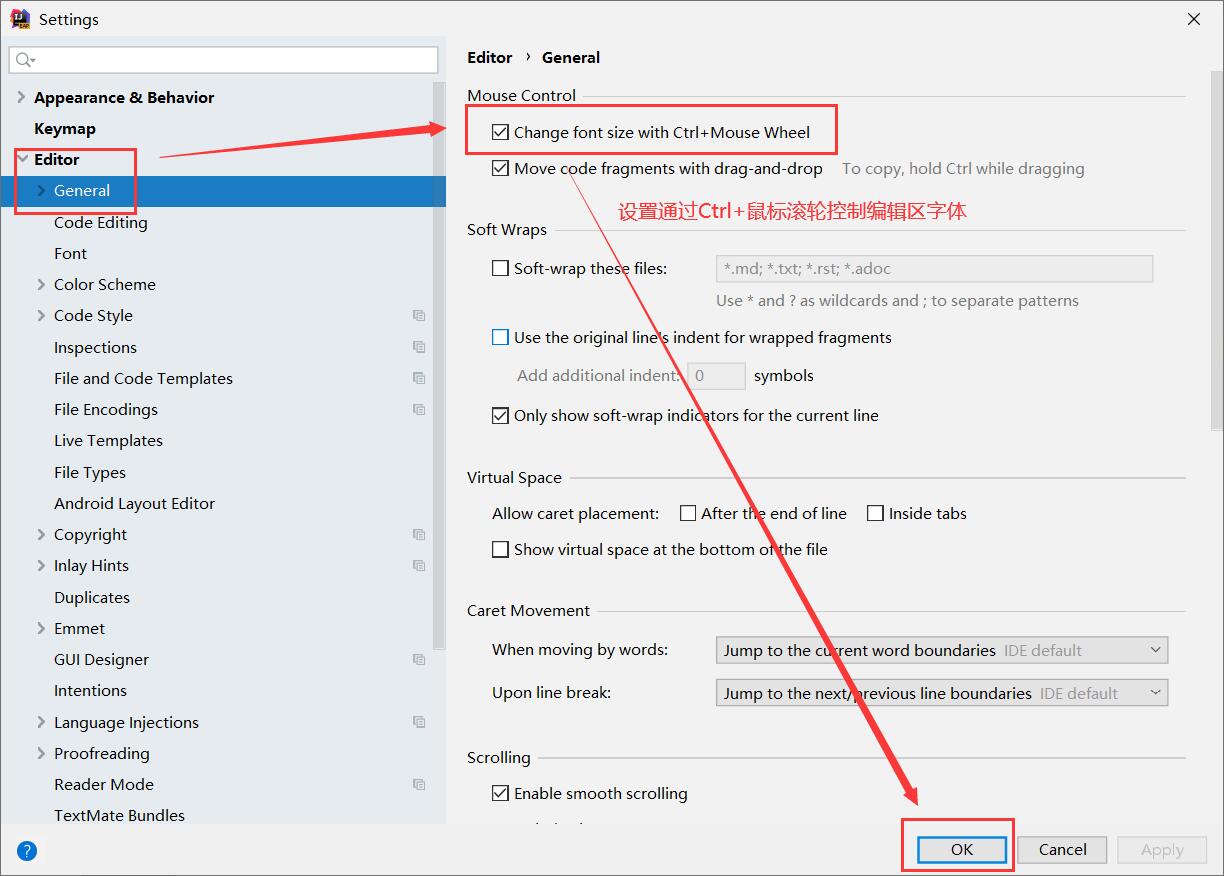
Task: Click the project-level icon beside GUI Designer
Action: pos(419,659)
